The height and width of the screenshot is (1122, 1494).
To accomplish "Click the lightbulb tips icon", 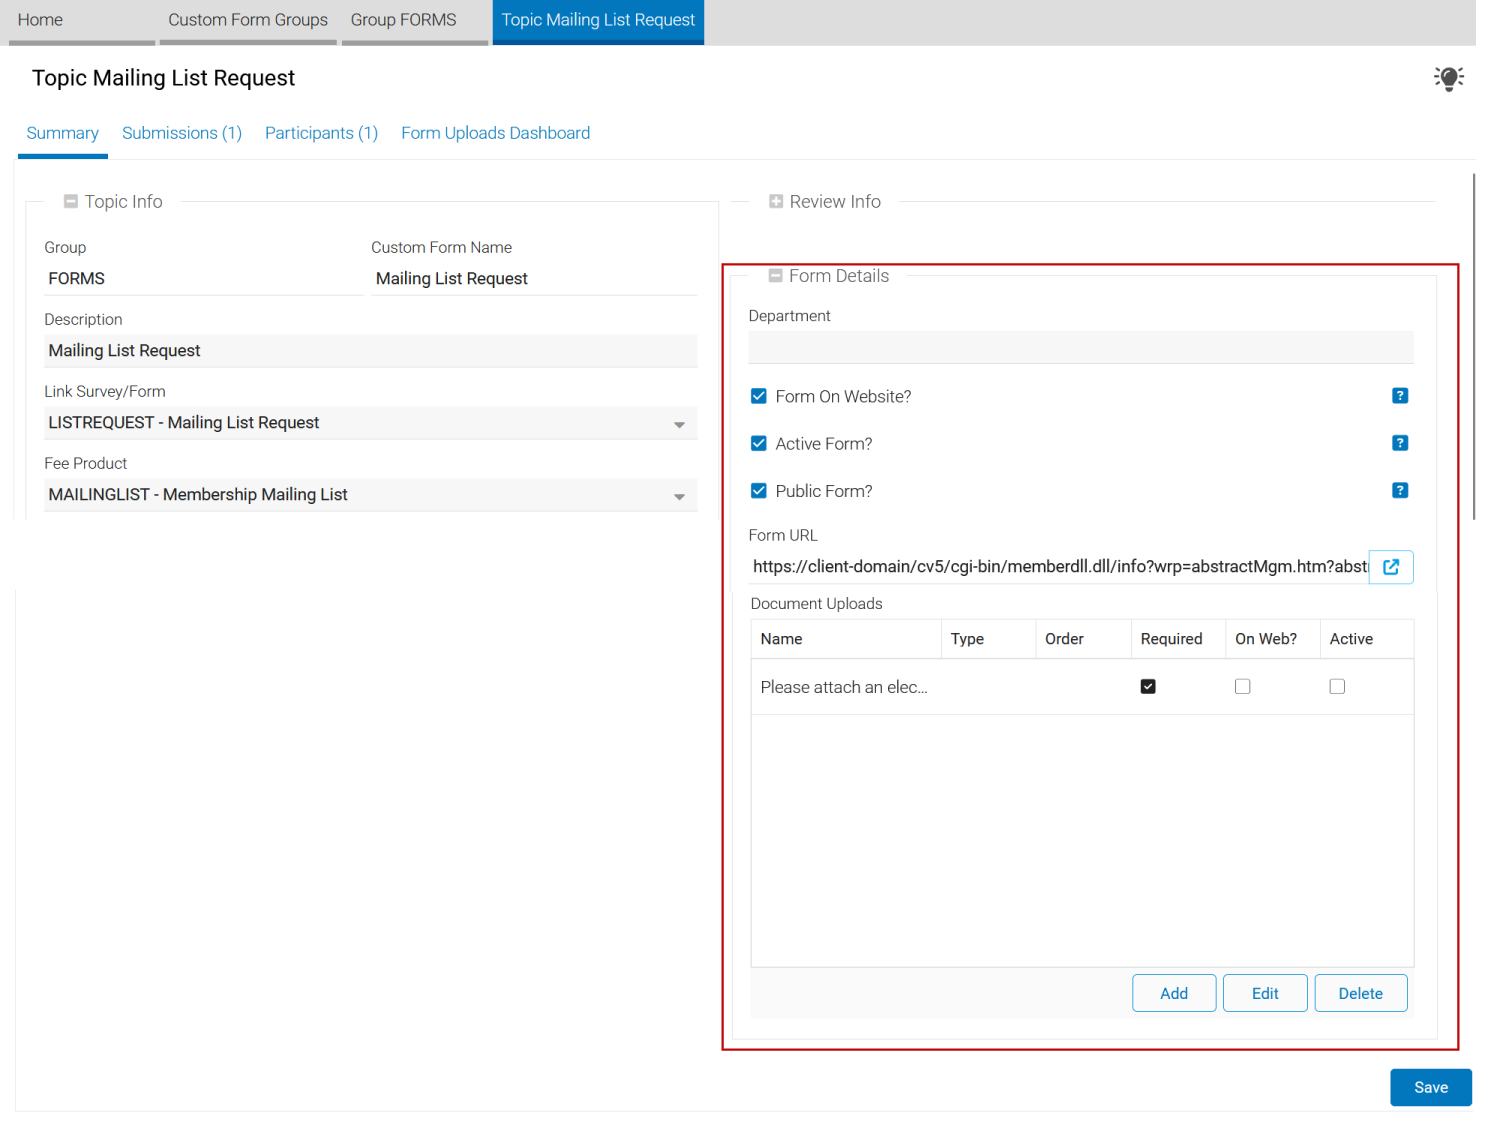I will point(1448,78).
